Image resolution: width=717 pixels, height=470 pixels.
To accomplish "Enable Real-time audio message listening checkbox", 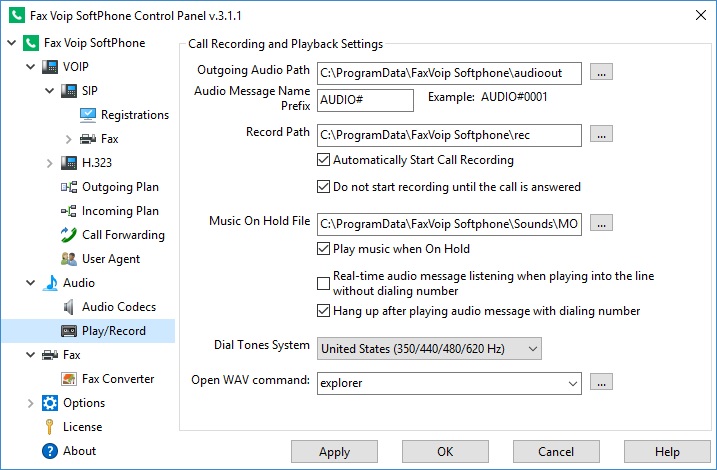I will [x=323, y=283].
